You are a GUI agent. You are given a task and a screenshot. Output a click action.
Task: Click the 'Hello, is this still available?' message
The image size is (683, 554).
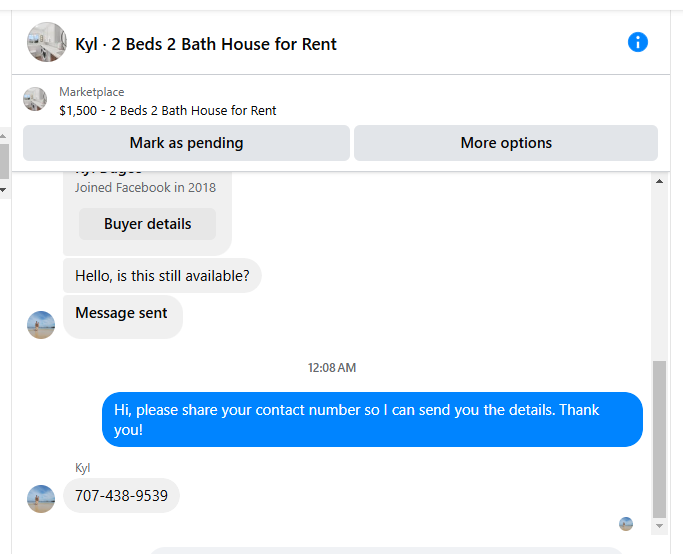pos(162,276)
